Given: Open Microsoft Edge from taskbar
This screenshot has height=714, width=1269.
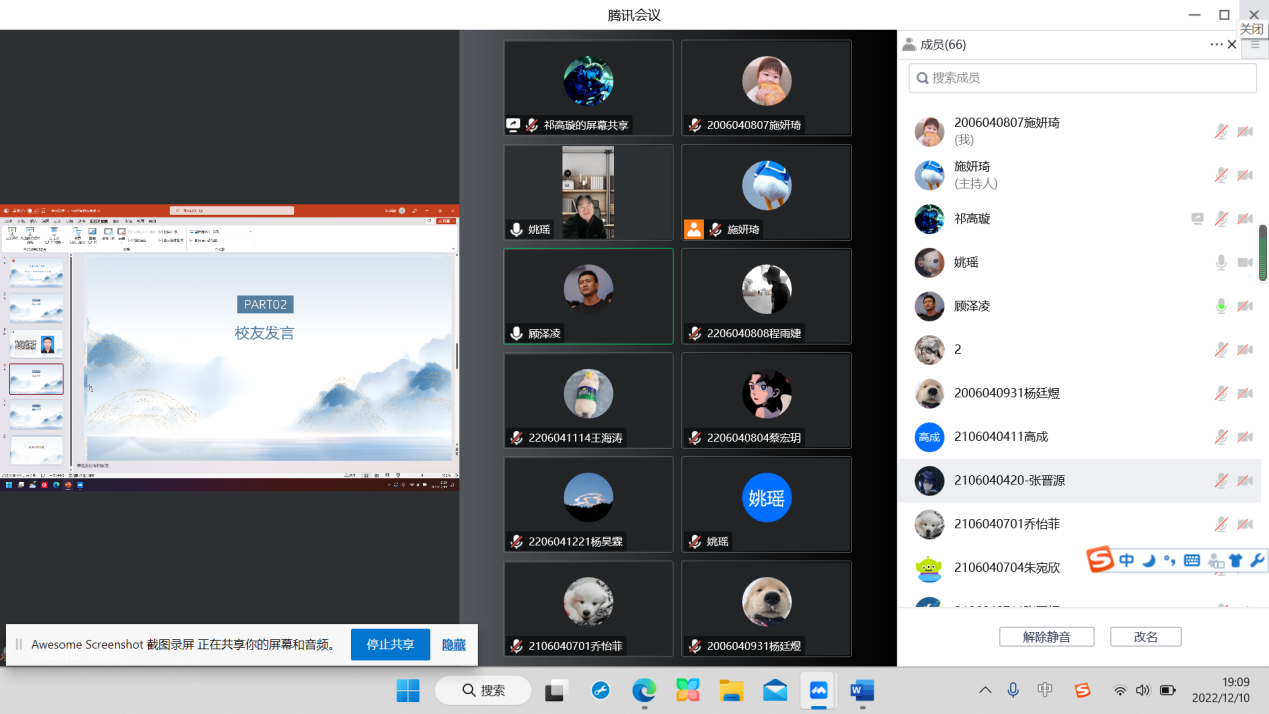Looking at the screenshot, I should click(x=644, y=690).
